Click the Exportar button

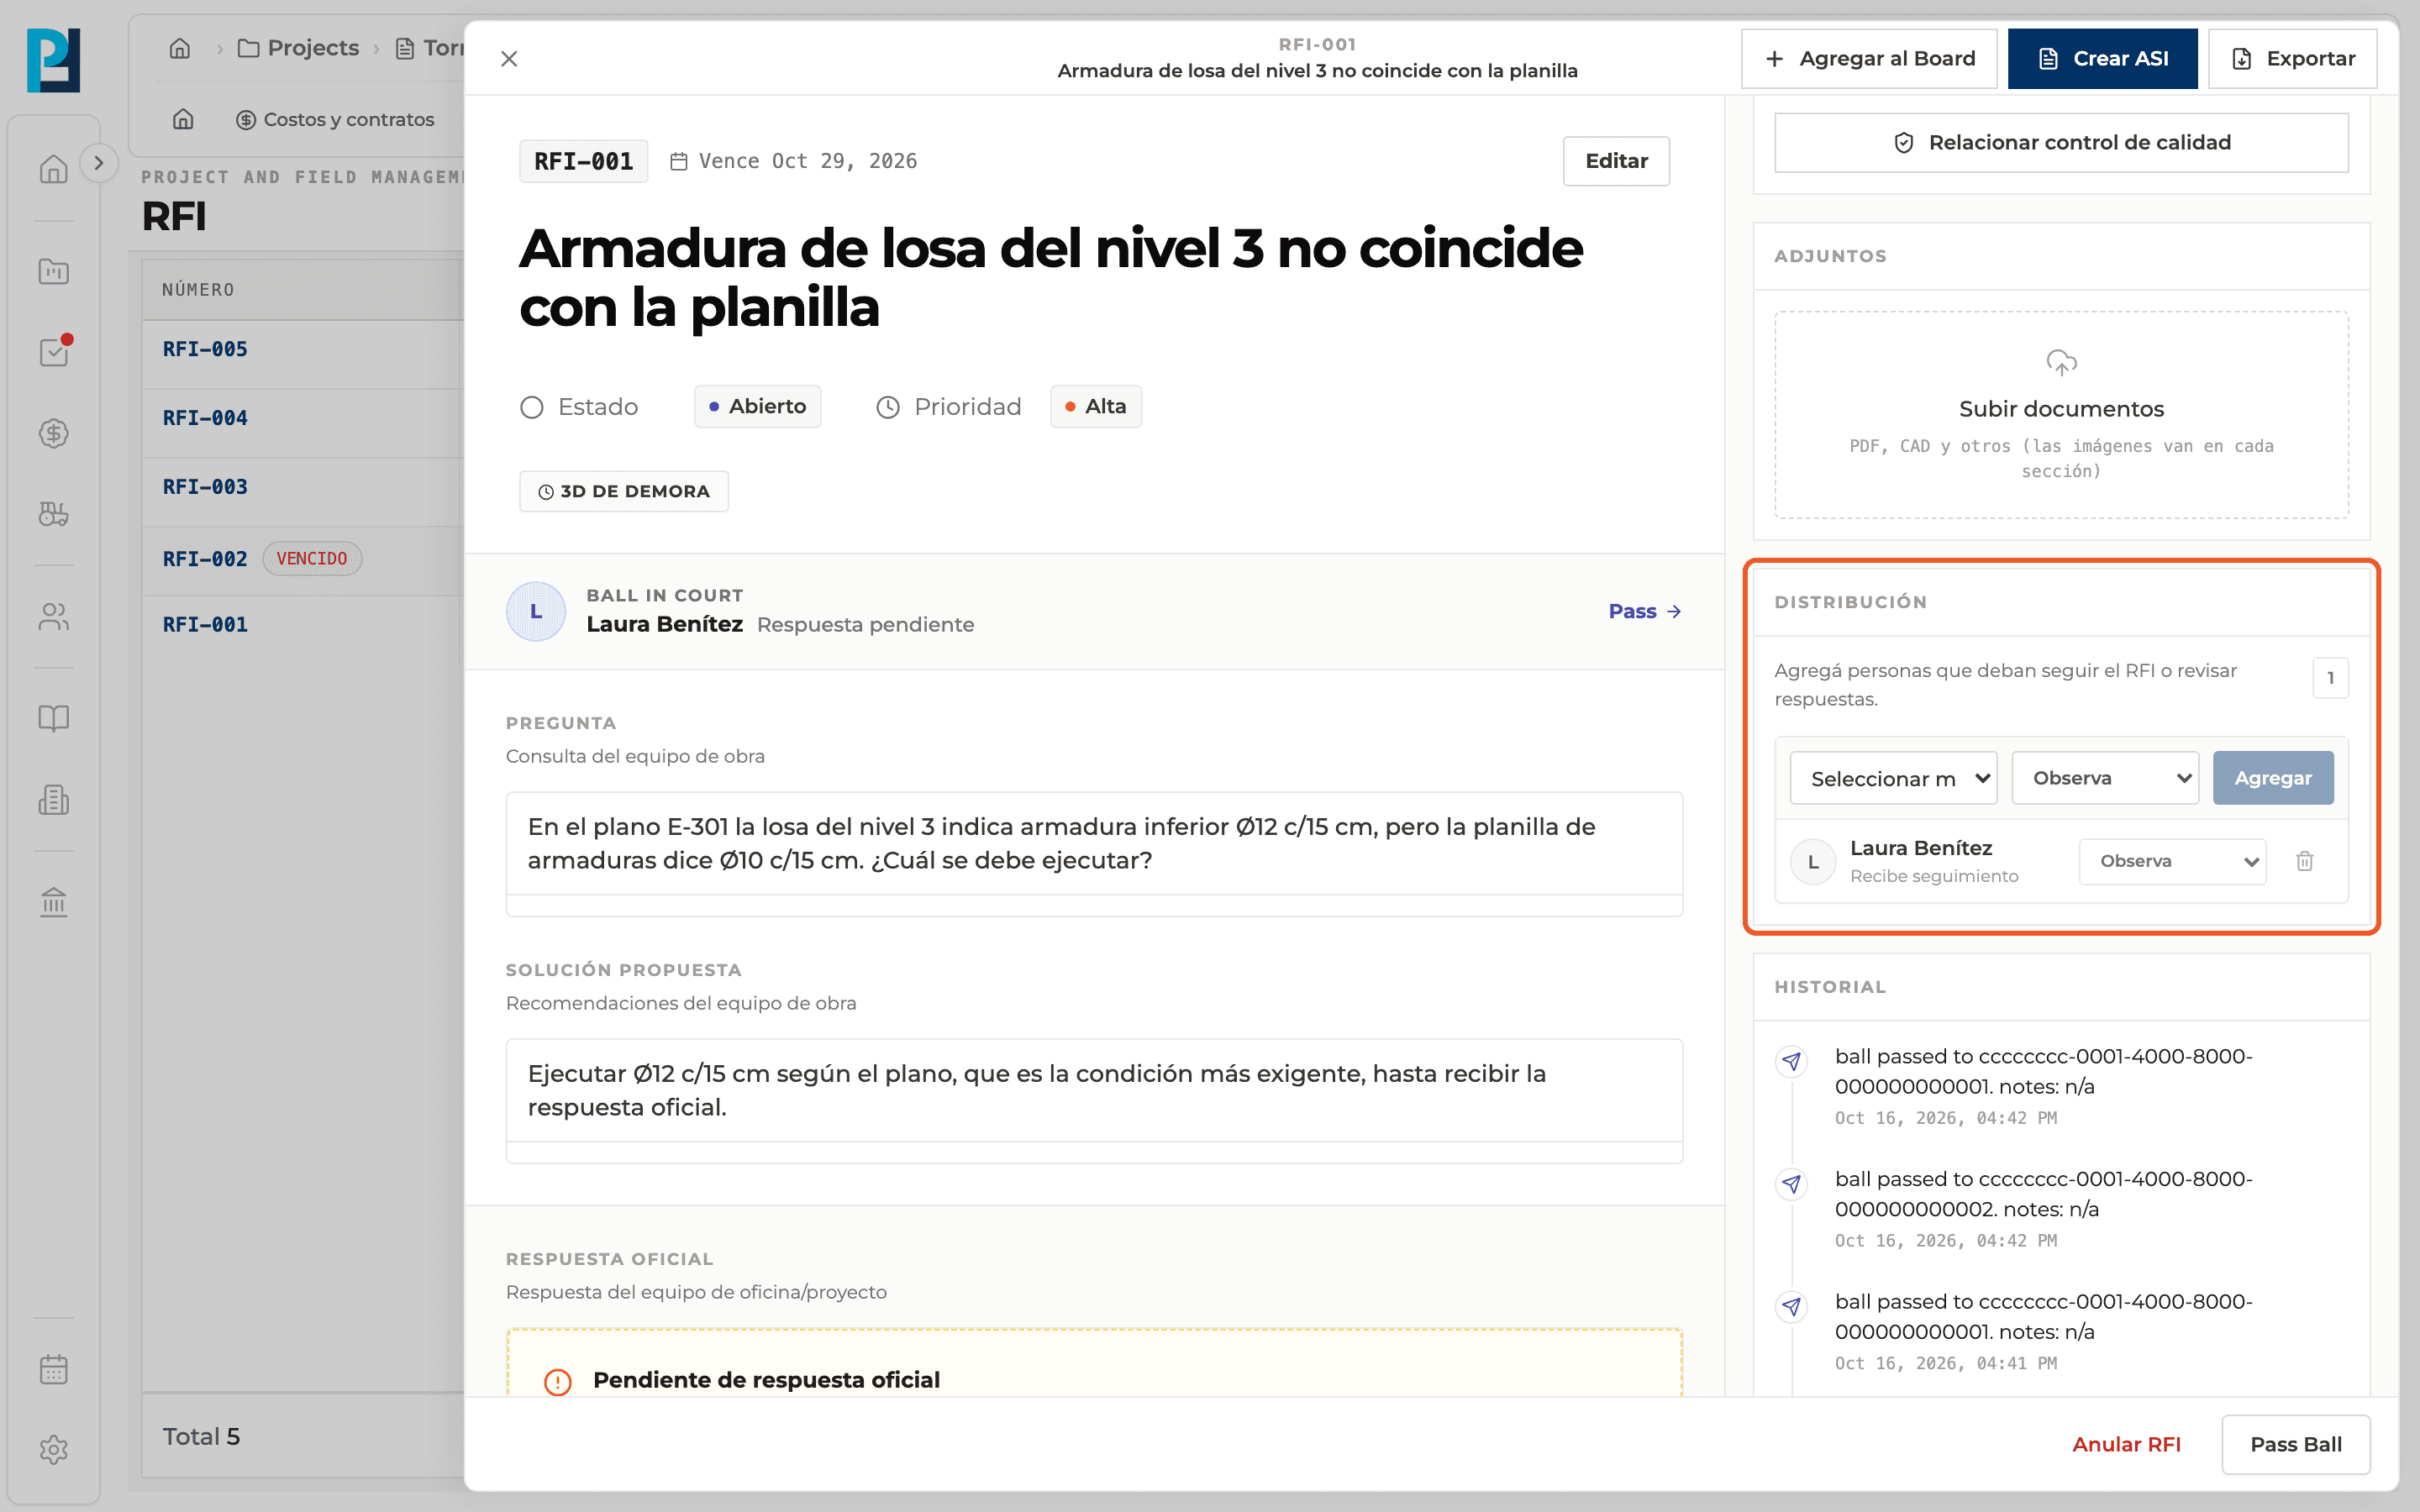pos(2292,59)
